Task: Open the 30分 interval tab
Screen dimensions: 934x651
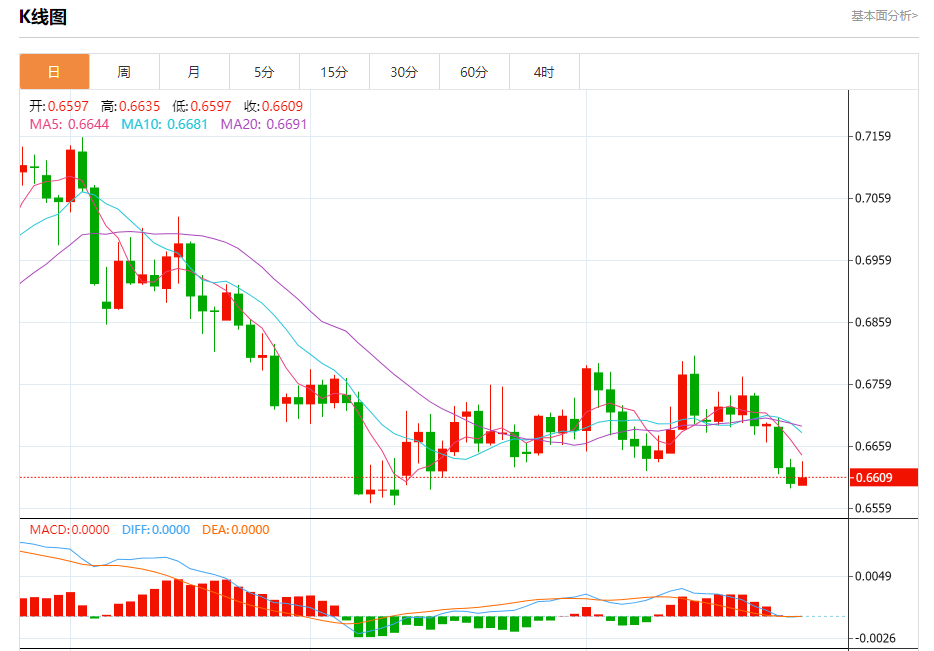Action: pos(404,72)
